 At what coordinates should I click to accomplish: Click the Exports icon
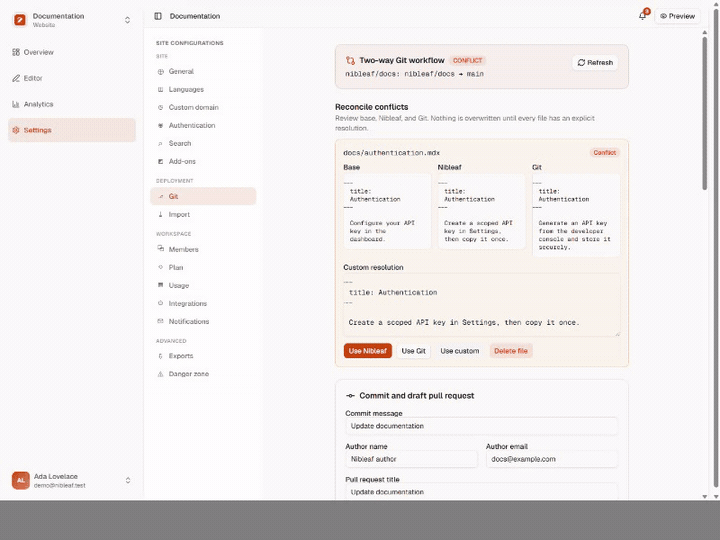(x=160, y=356)
